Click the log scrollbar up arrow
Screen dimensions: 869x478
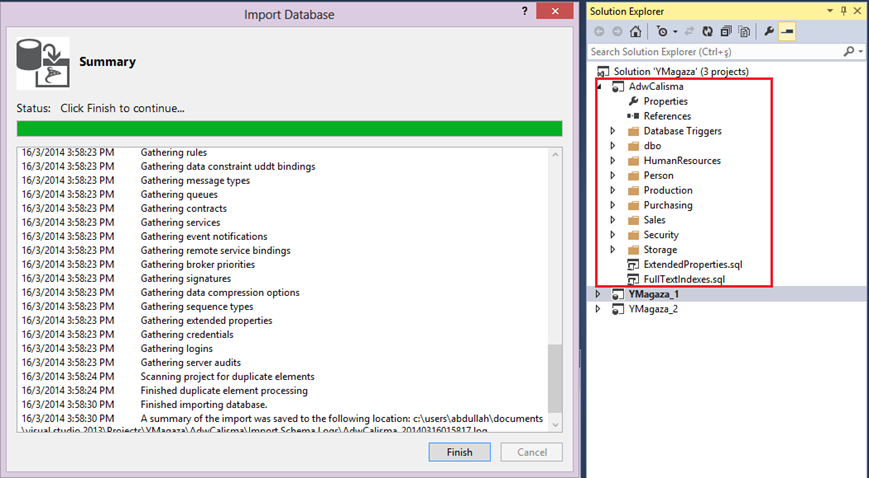coord(555,154)
